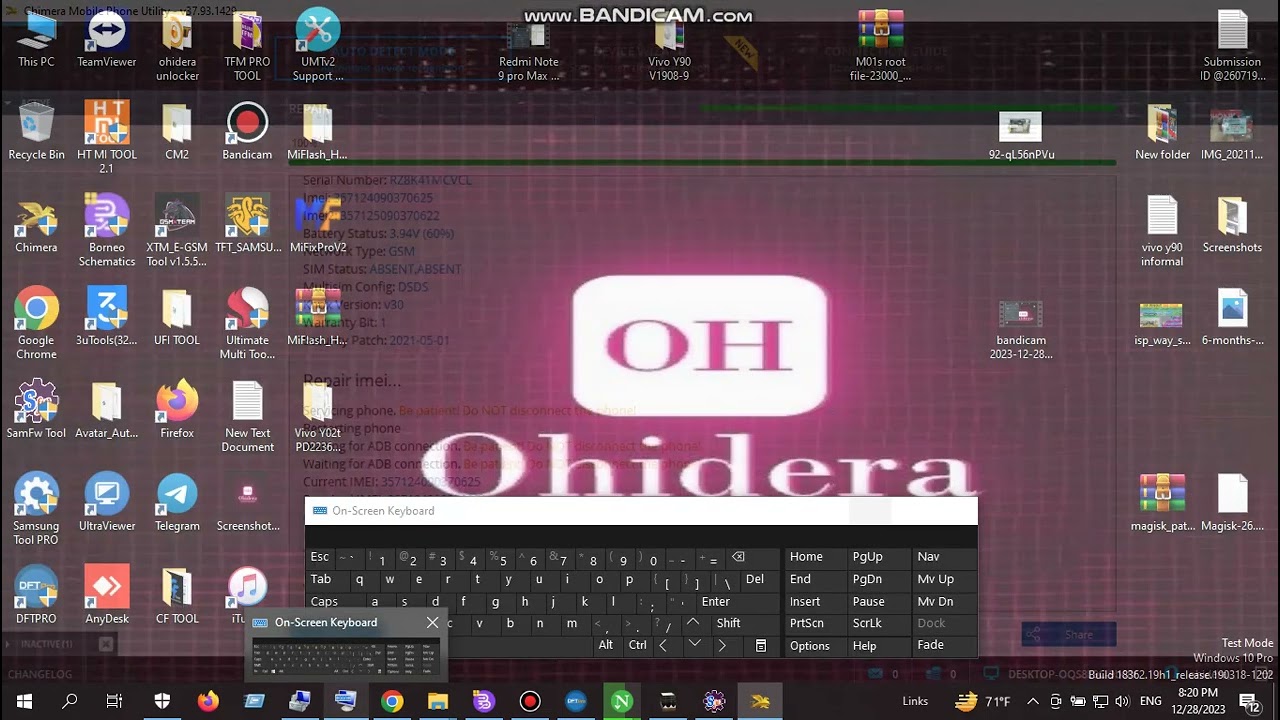Viewport: 1280px width, 720px height.
Task: Click the Windows Security shield in taskbar
Action: pos(162,701)
